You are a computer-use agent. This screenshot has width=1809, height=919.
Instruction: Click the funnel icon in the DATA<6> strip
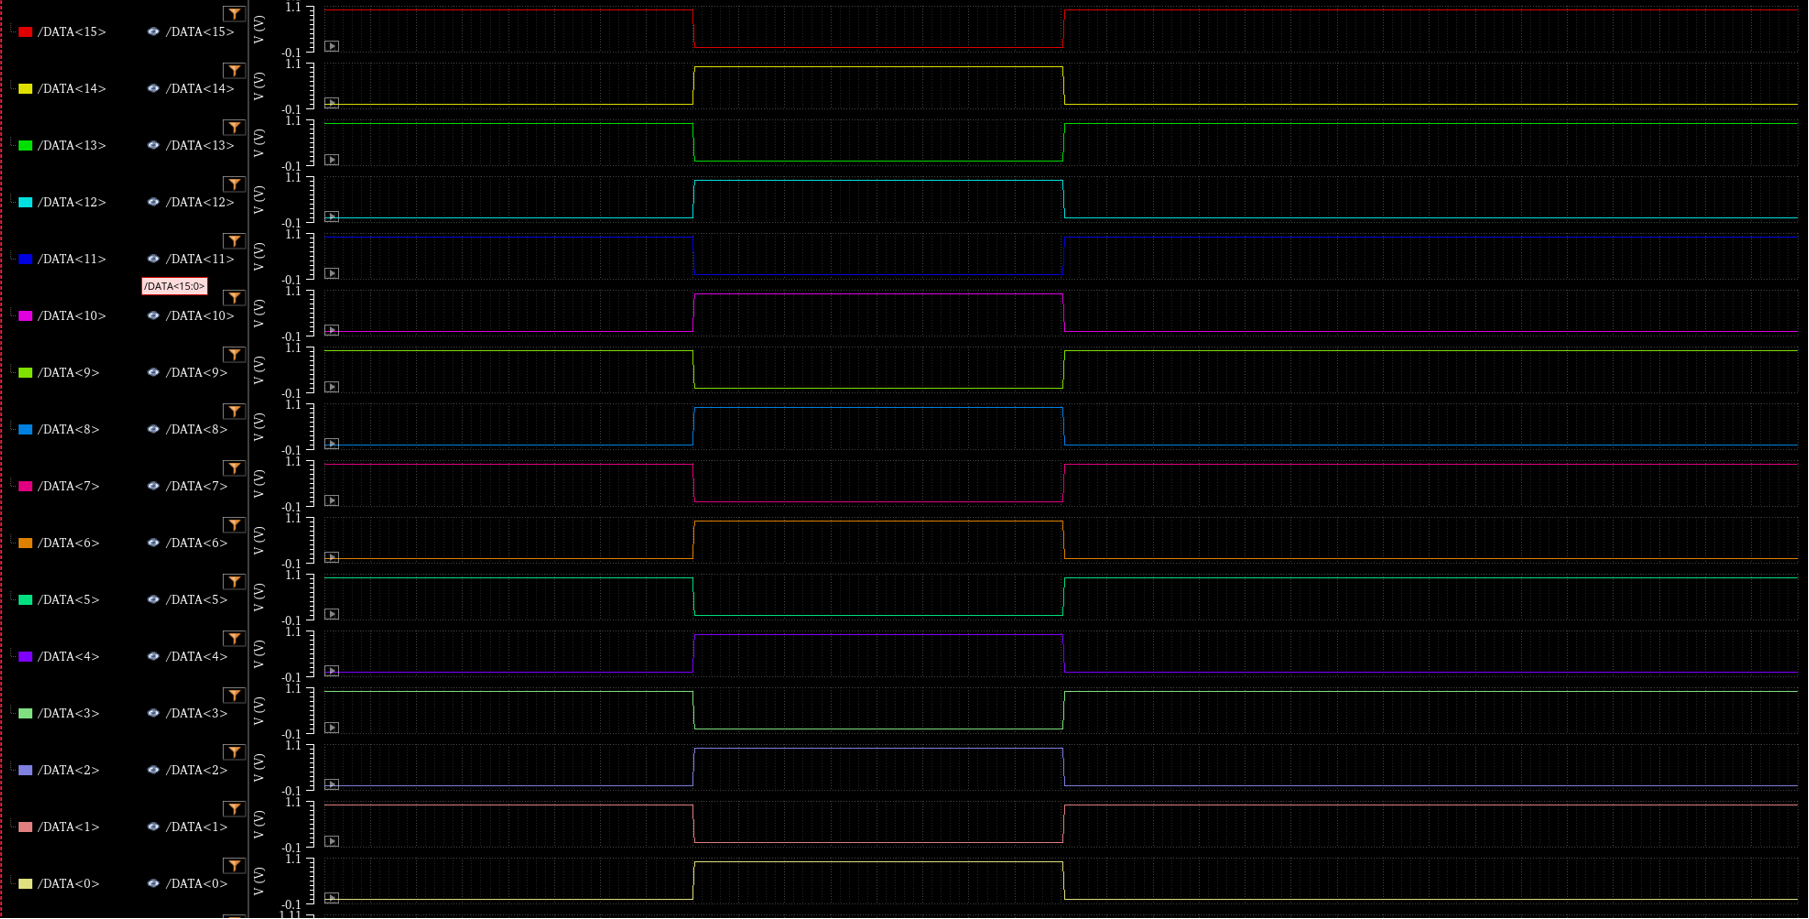[x=234, y=525]
